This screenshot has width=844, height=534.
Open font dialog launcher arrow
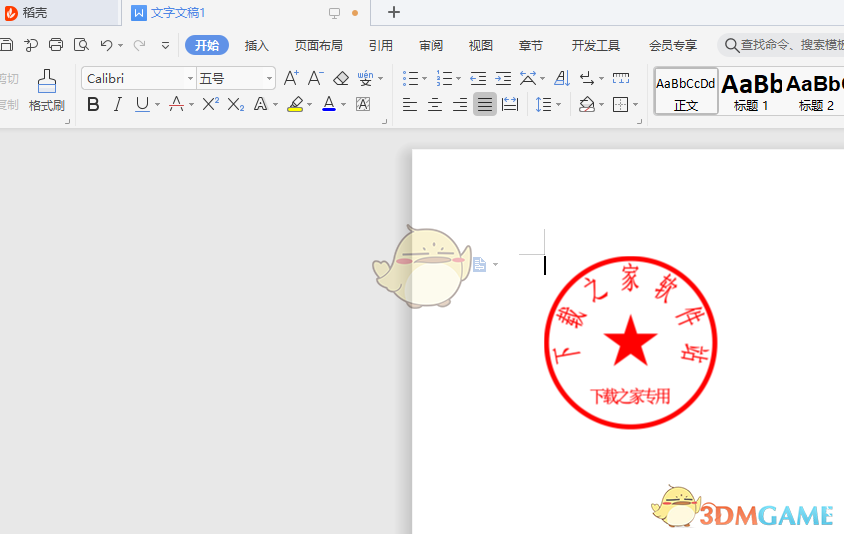click(x=384, y=122)
